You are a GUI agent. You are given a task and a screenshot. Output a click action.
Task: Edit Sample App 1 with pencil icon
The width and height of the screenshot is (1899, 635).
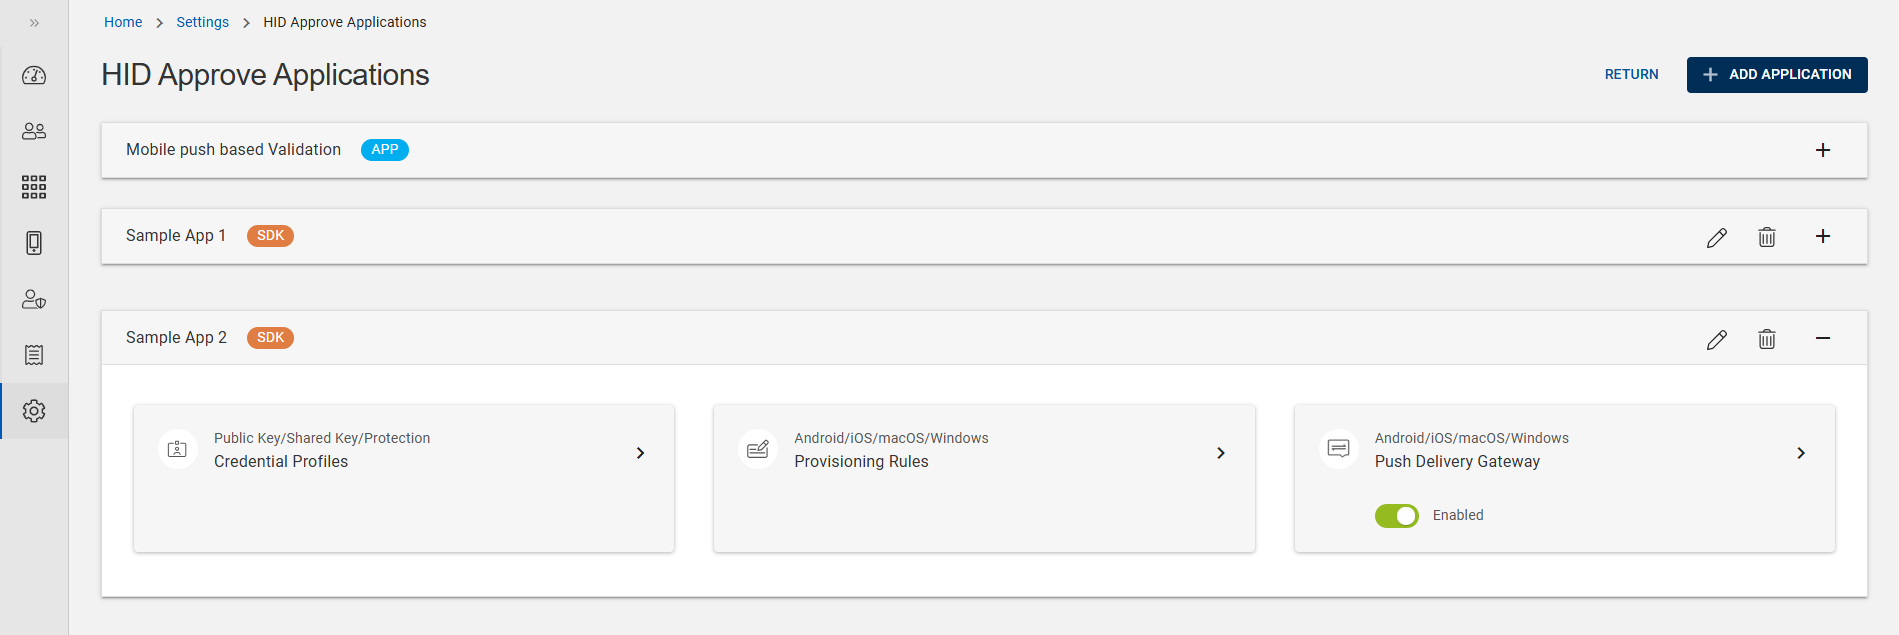click(1716, 237)
